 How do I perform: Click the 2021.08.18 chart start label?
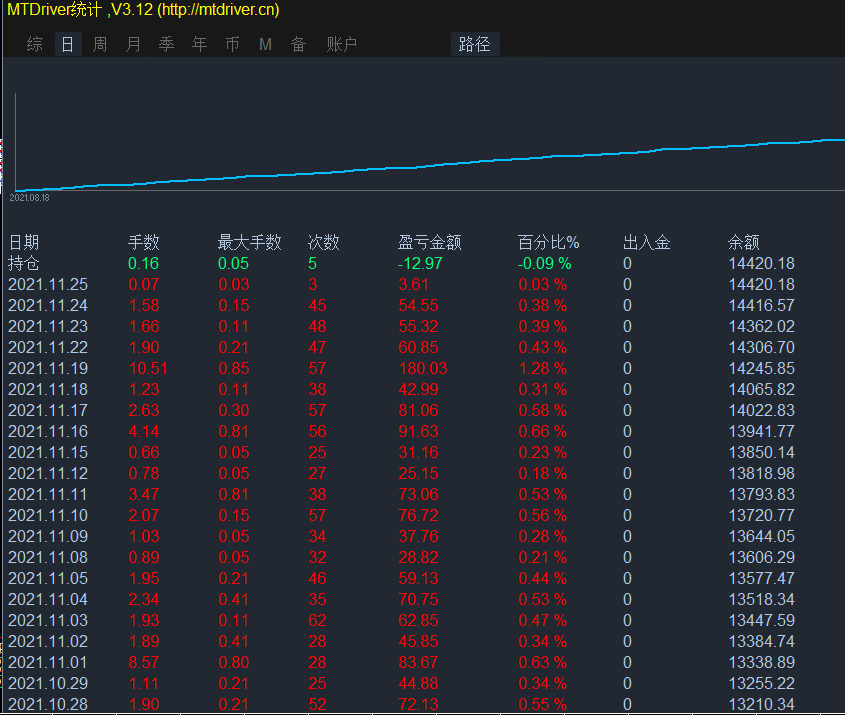[x=29, y=198]
